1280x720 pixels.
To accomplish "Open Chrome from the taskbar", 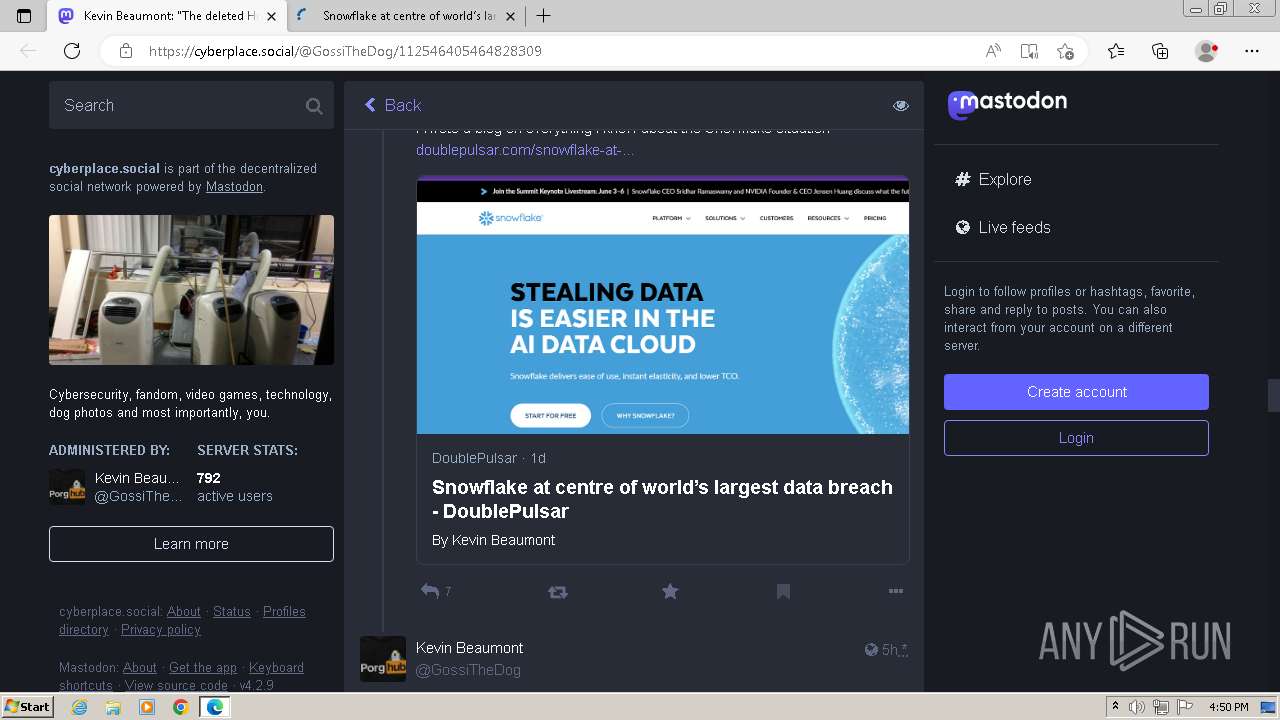I will click(180, 707).
